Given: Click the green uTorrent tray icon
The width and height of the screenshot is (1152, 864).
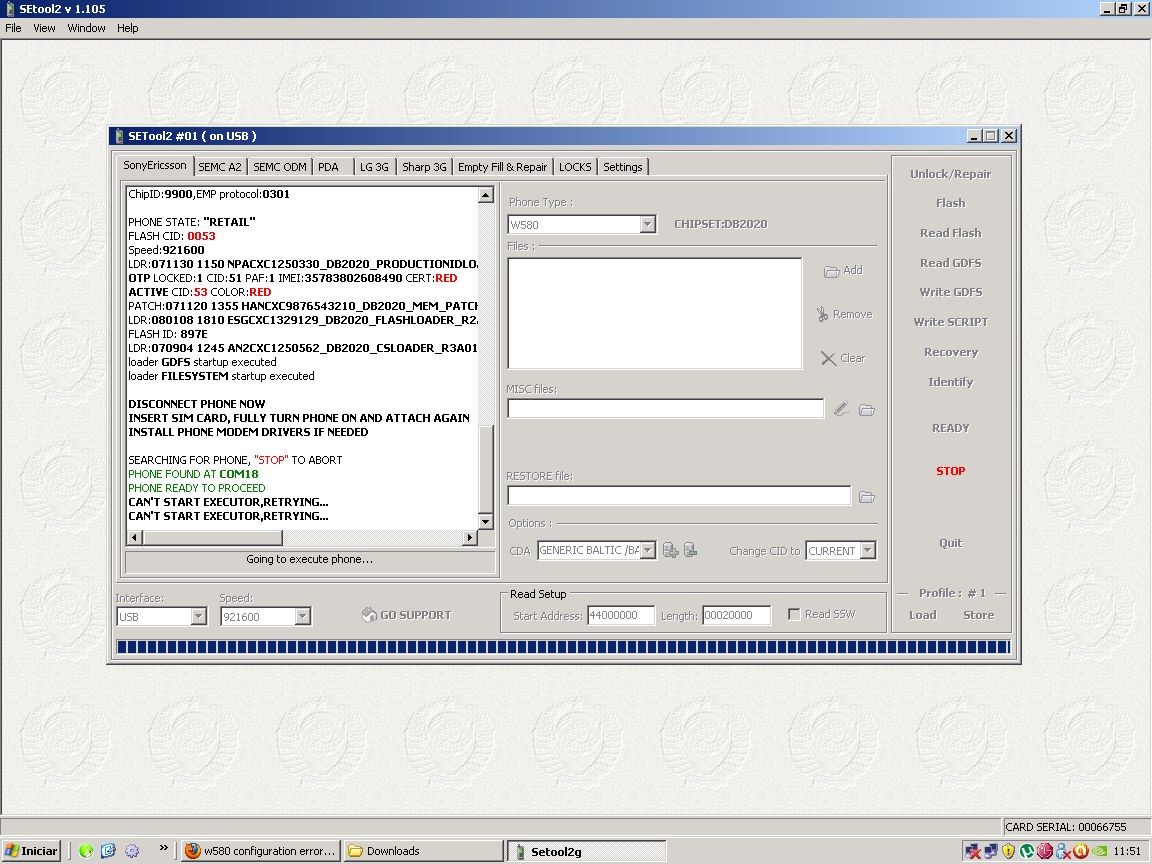Looking at the screenshot, I should click(x=1026, y=851).
